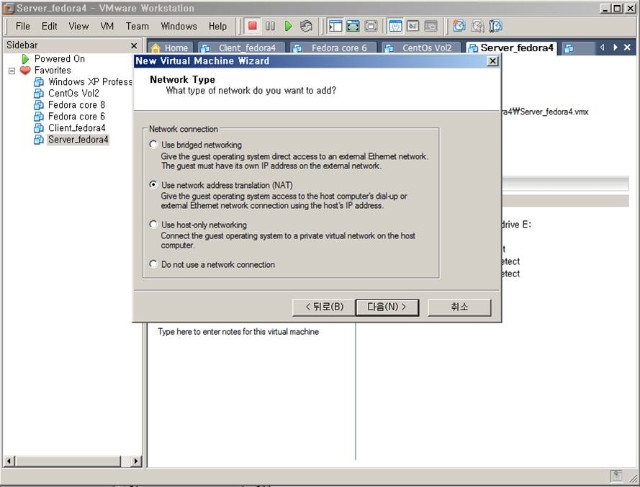Click the green Power On toolbar icon
Viewport: 640px width, 487px height.
pyautogui.click(x=288, y=26)
